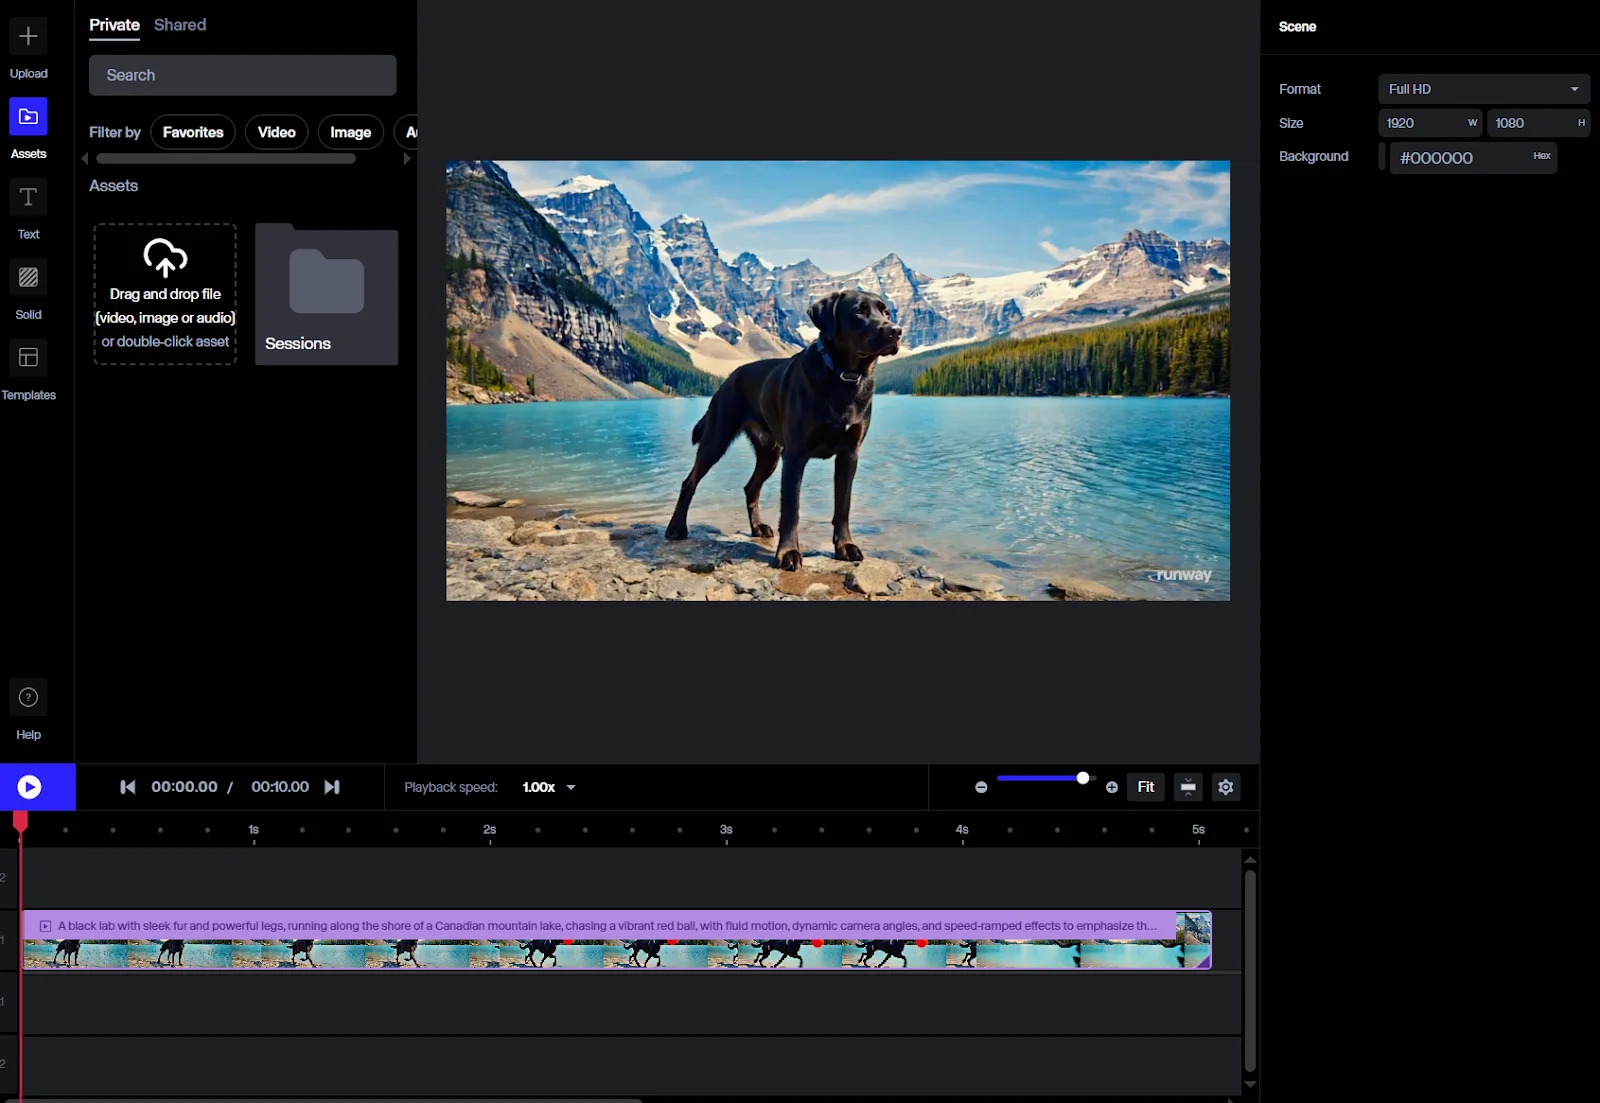Toggle timeline track height icon
Image resolution: width=1600 pixels, height=1103 pixels.
[1188, 787]
